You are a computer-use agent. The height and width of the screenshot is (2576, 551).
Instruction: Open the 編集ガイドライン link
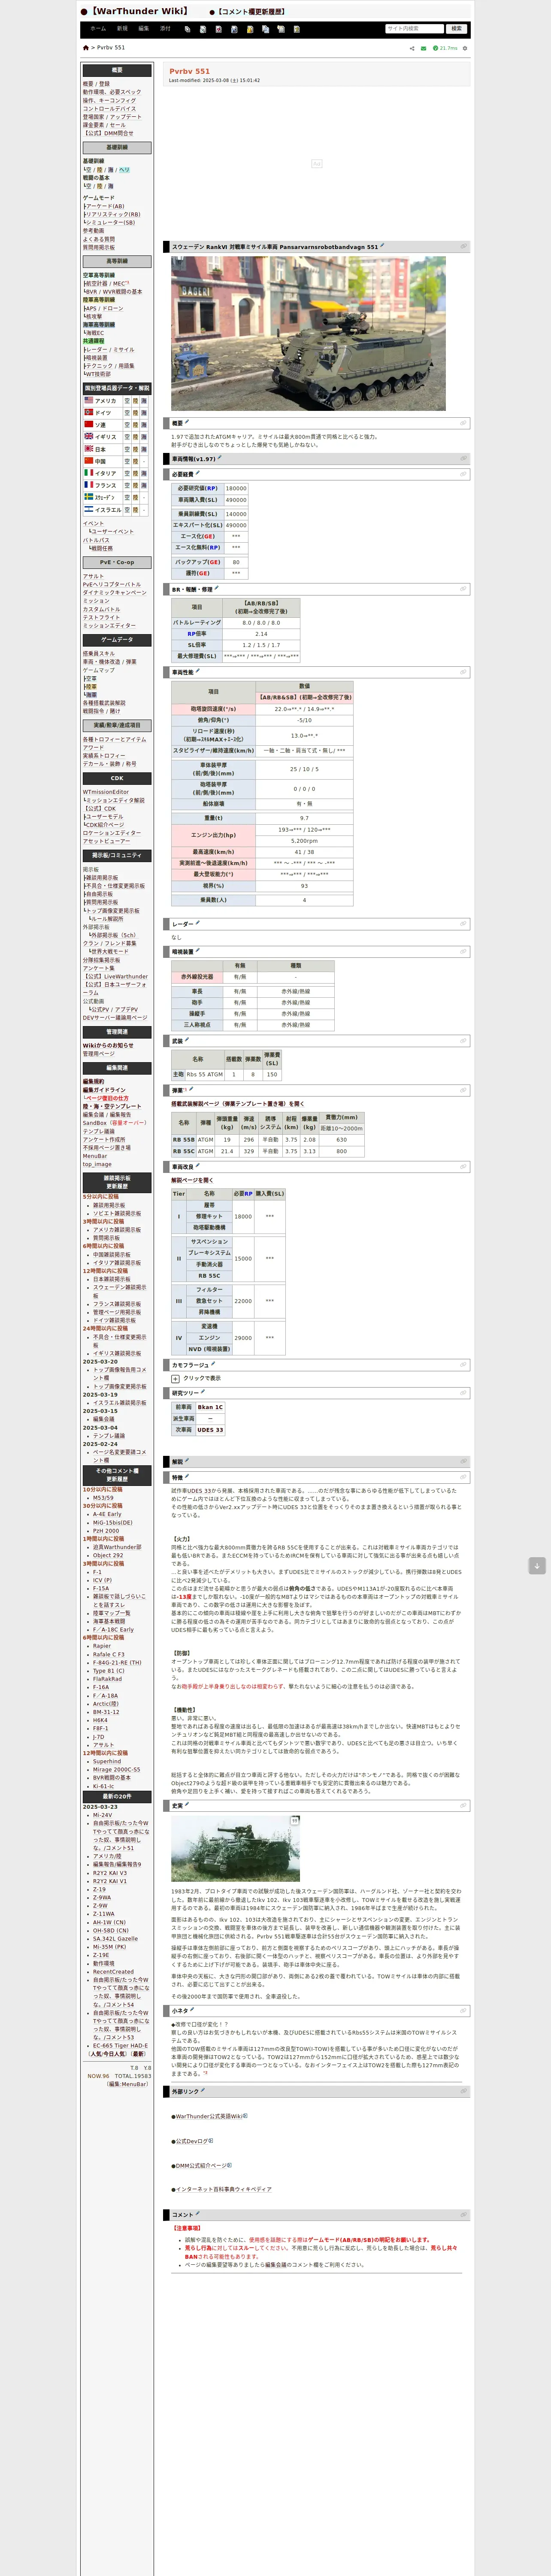click(x=104, y=1090)
